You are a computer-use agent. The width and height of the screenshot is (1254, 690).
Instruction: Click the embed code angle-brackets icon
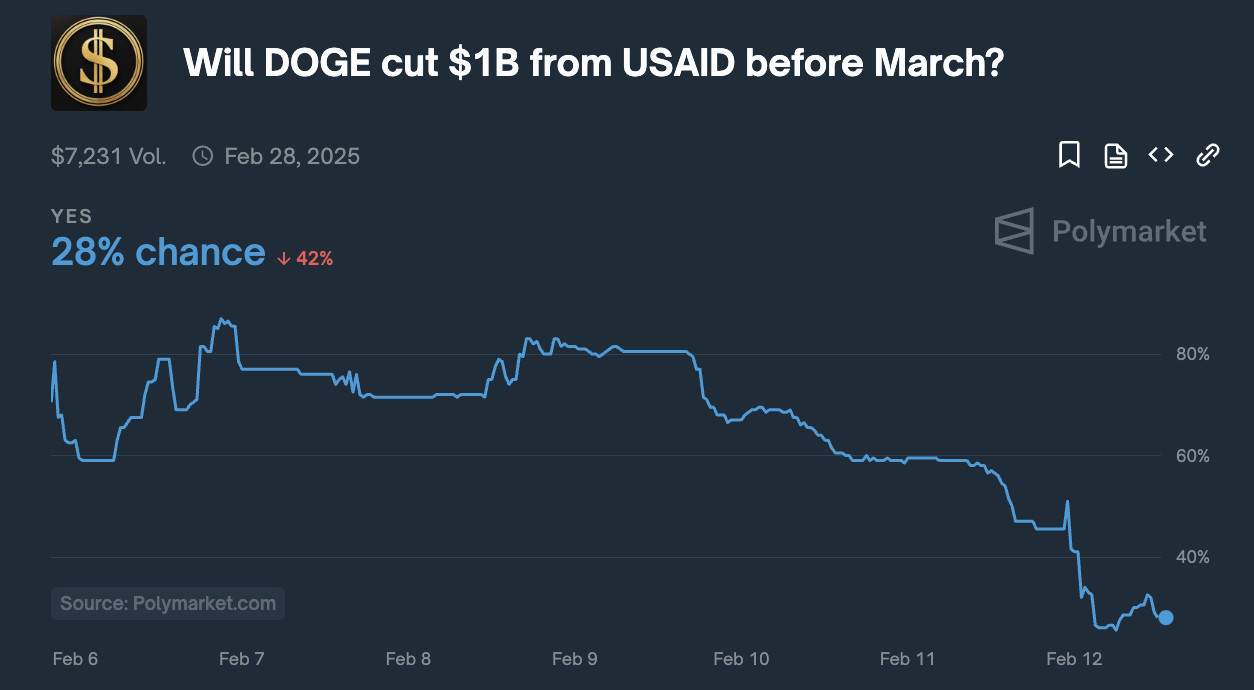click(1161, 155)
